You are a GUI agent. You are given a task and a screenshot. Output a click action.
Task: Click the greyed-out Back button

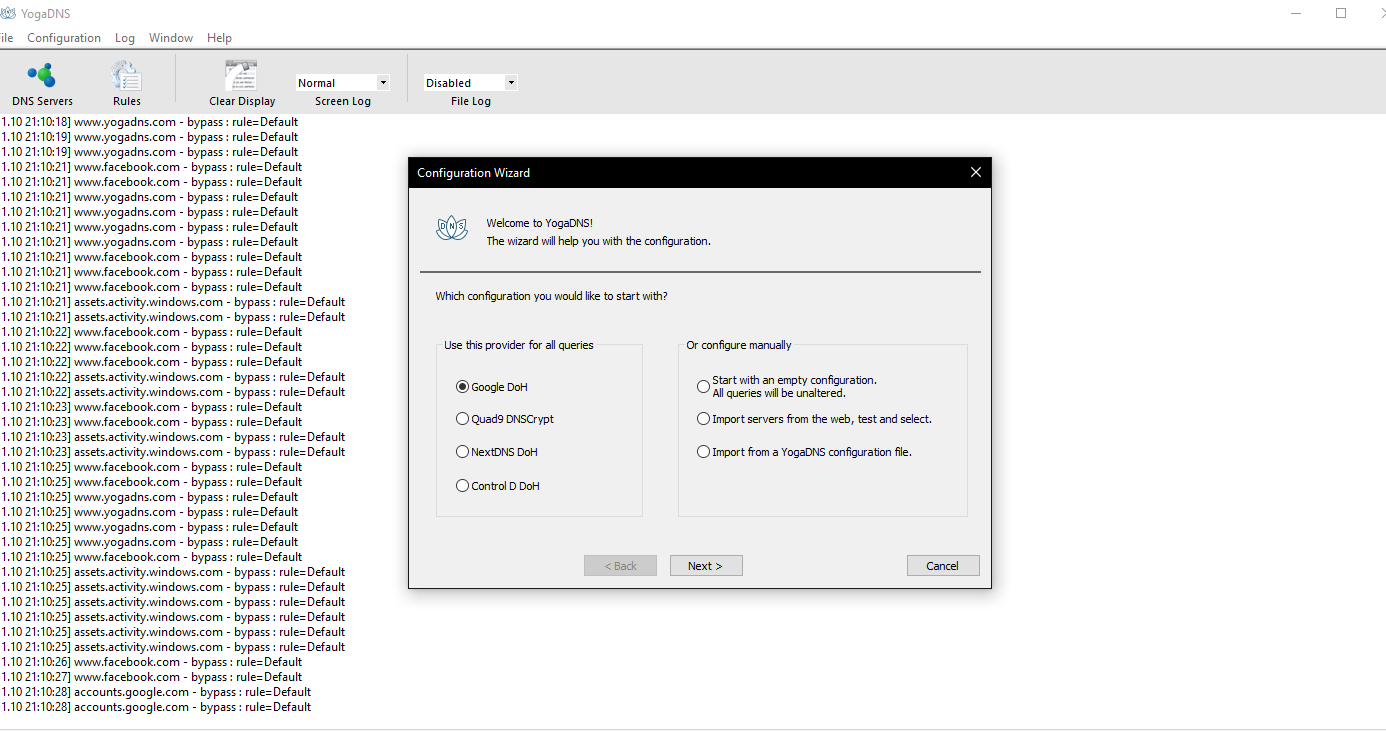(620, 566)
